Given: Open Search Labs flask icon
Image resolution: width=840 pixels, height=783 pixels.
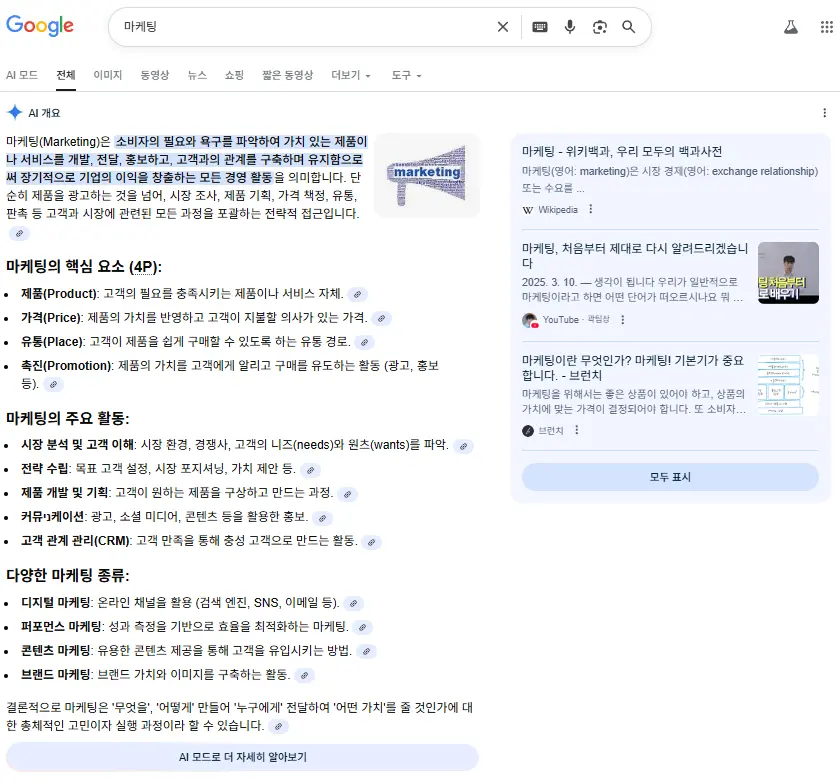Looking at the screenshot, I should click(791, 27).
